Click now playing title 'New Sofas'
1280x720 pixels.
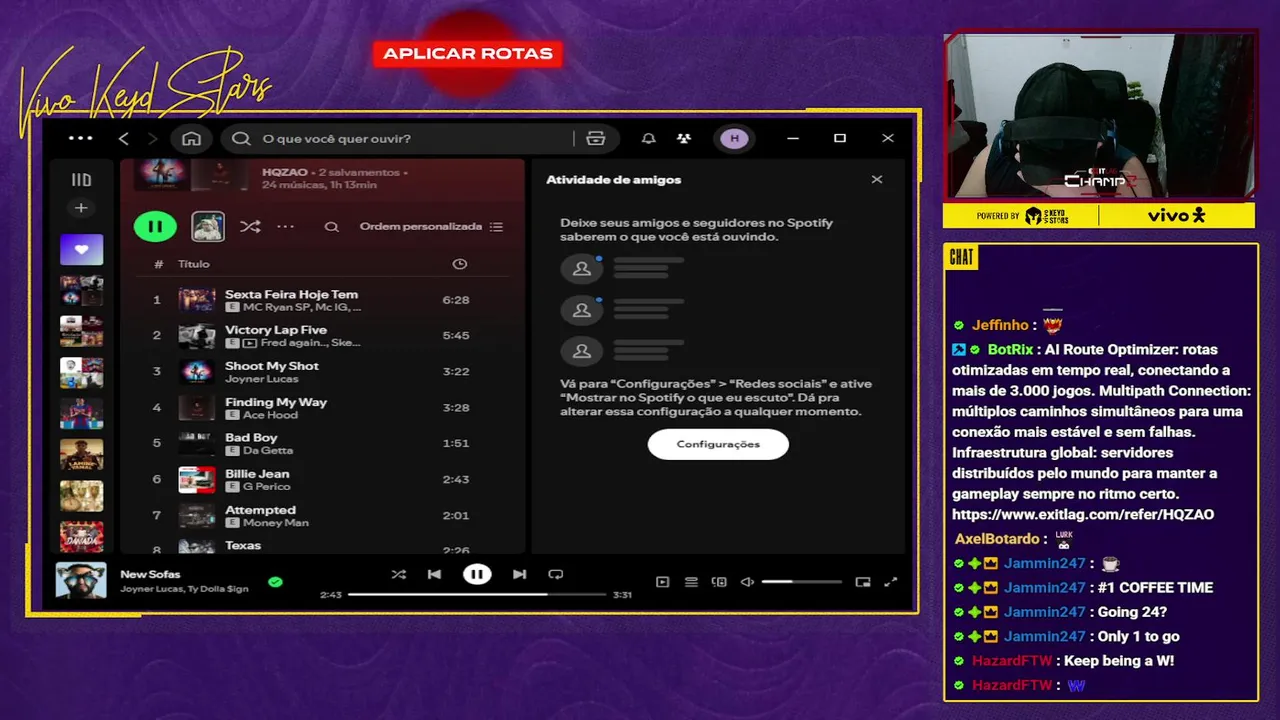(x=150, y=574)
